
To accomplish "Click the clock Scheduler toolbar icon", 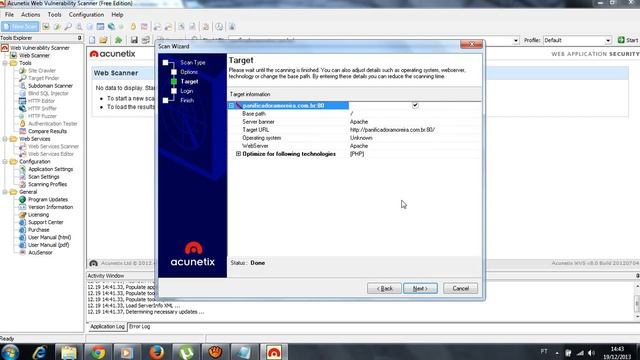I will (x=219, y=27).
